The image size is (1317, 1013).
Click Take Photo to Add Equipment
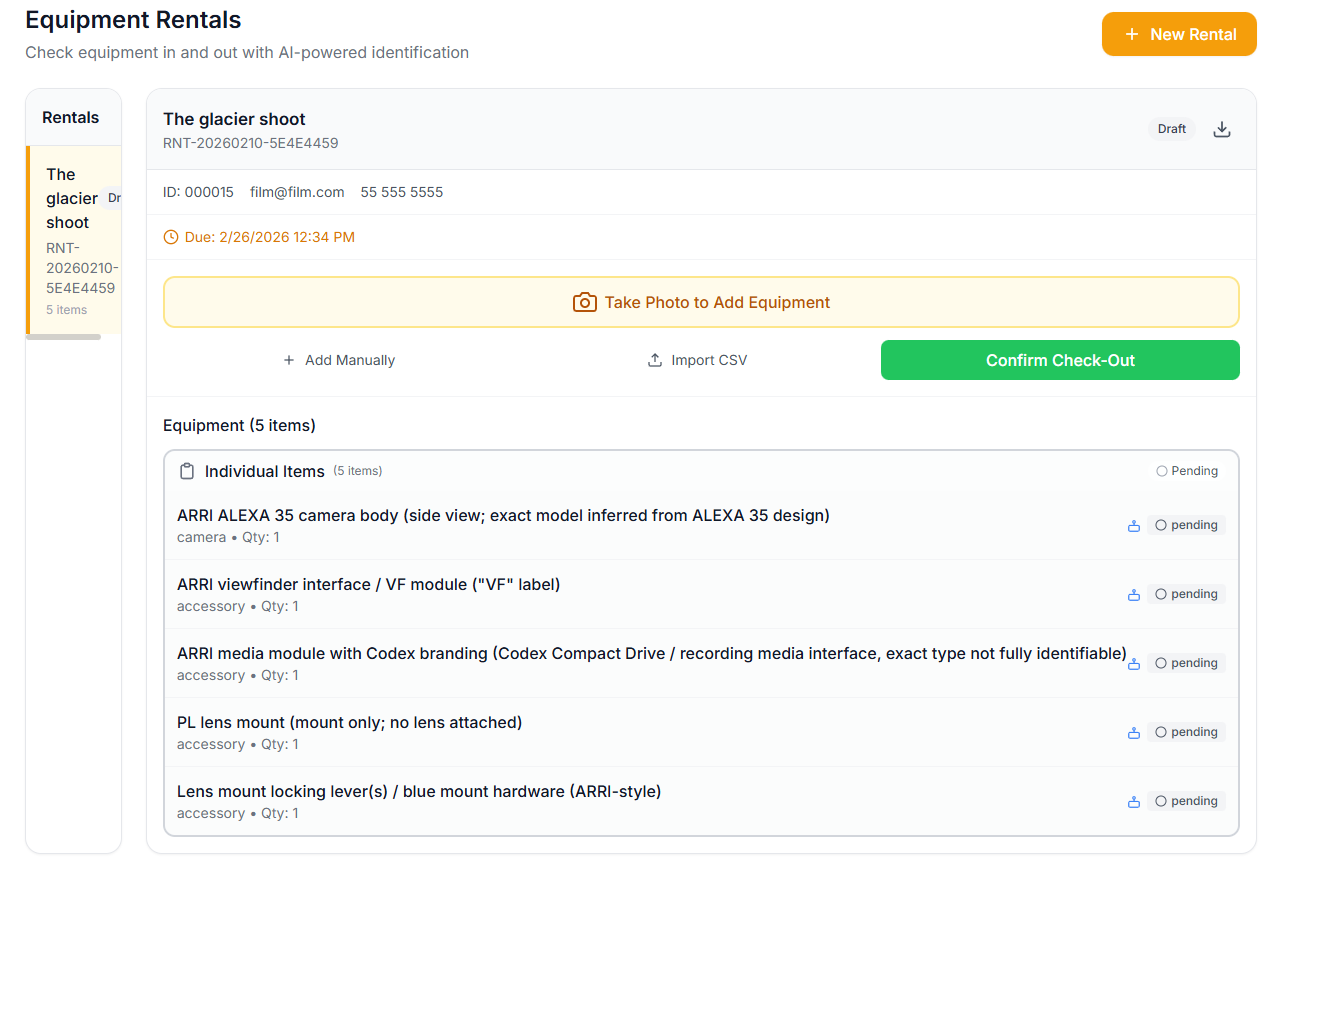click(701, 302)
